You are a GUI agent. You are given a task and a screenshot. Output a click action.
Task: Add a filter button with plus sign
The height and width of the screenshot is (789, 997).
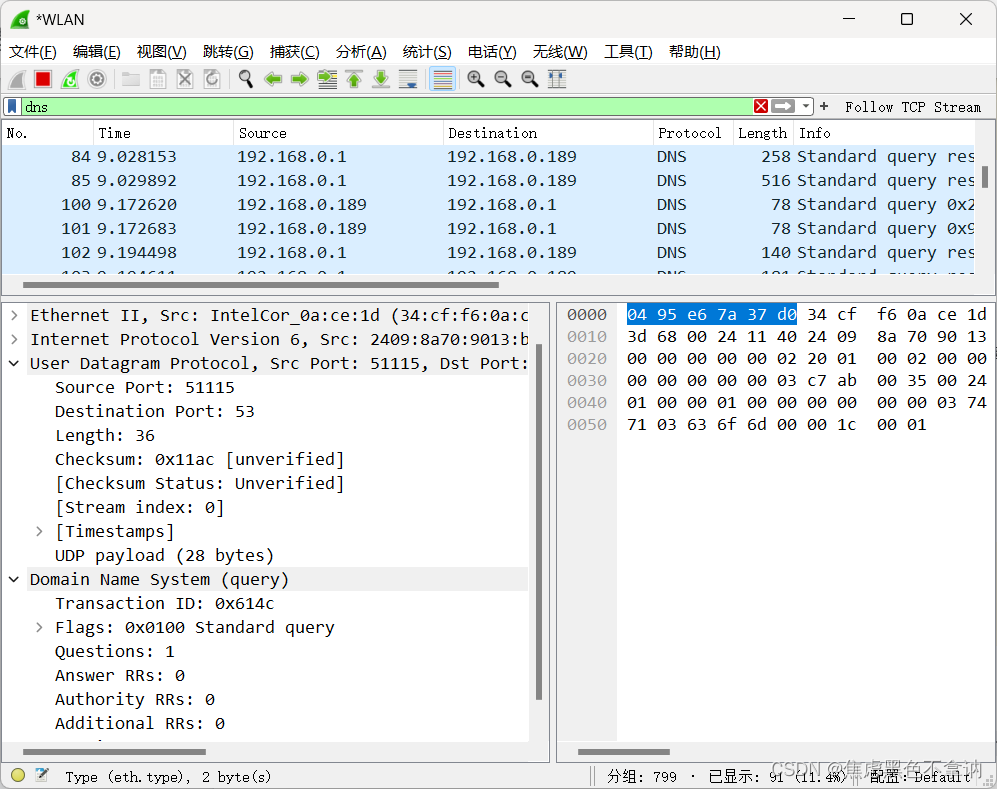(x=824, y=106)
